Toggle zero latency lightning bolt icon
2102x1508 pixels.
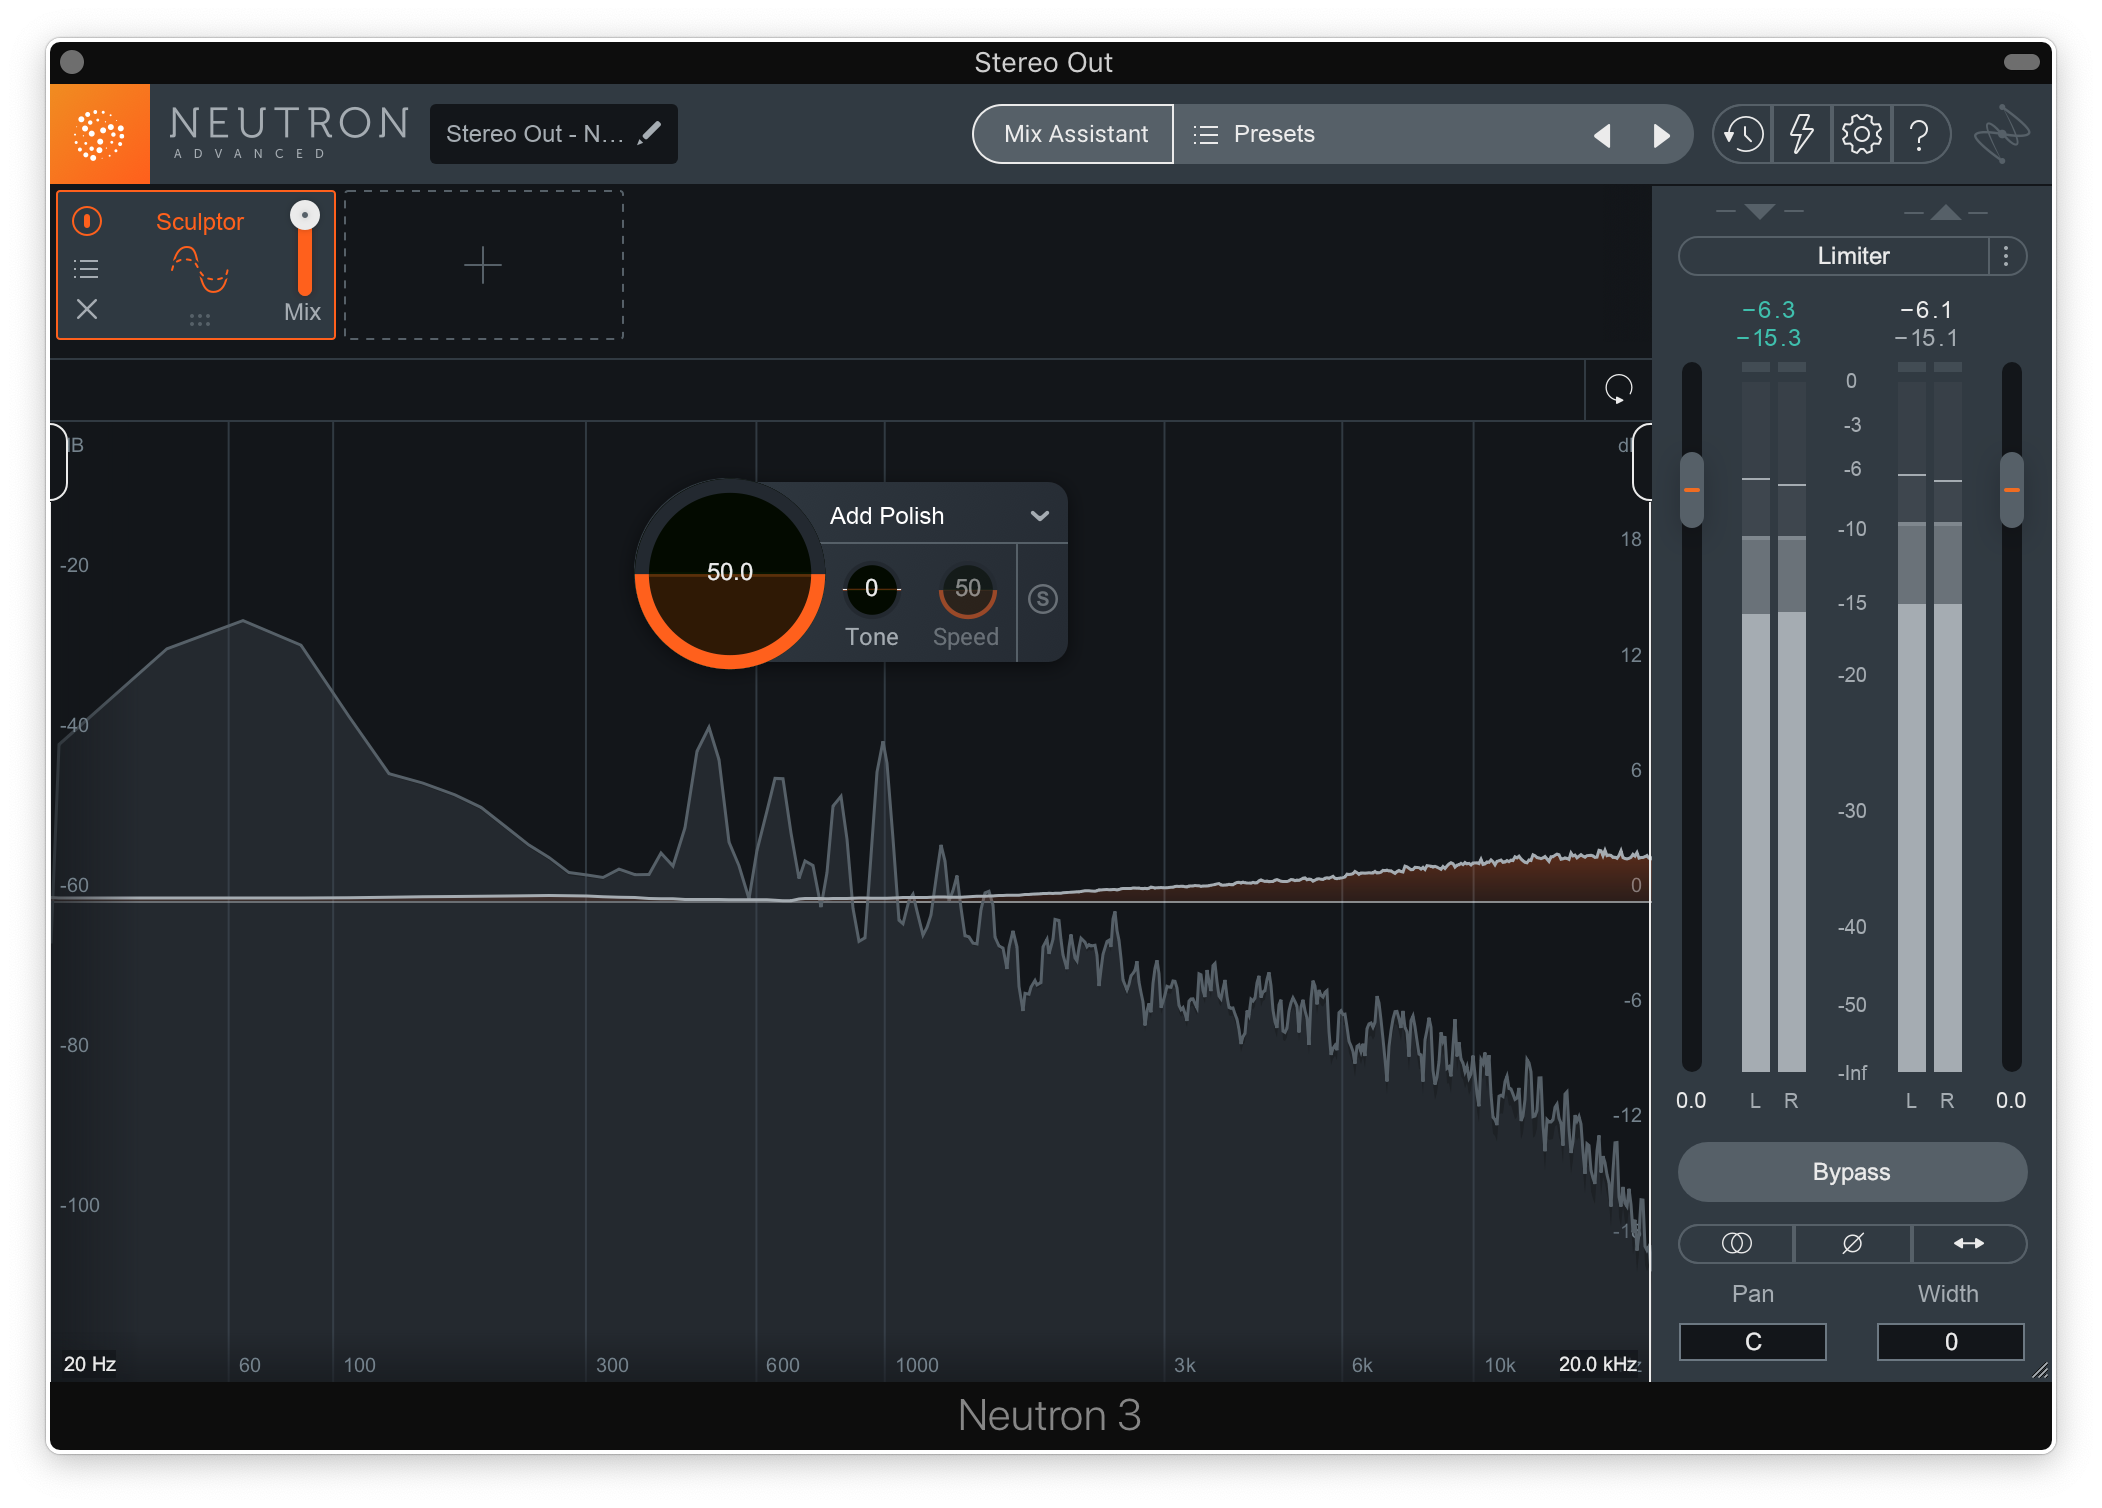[x=1802, y=134]
